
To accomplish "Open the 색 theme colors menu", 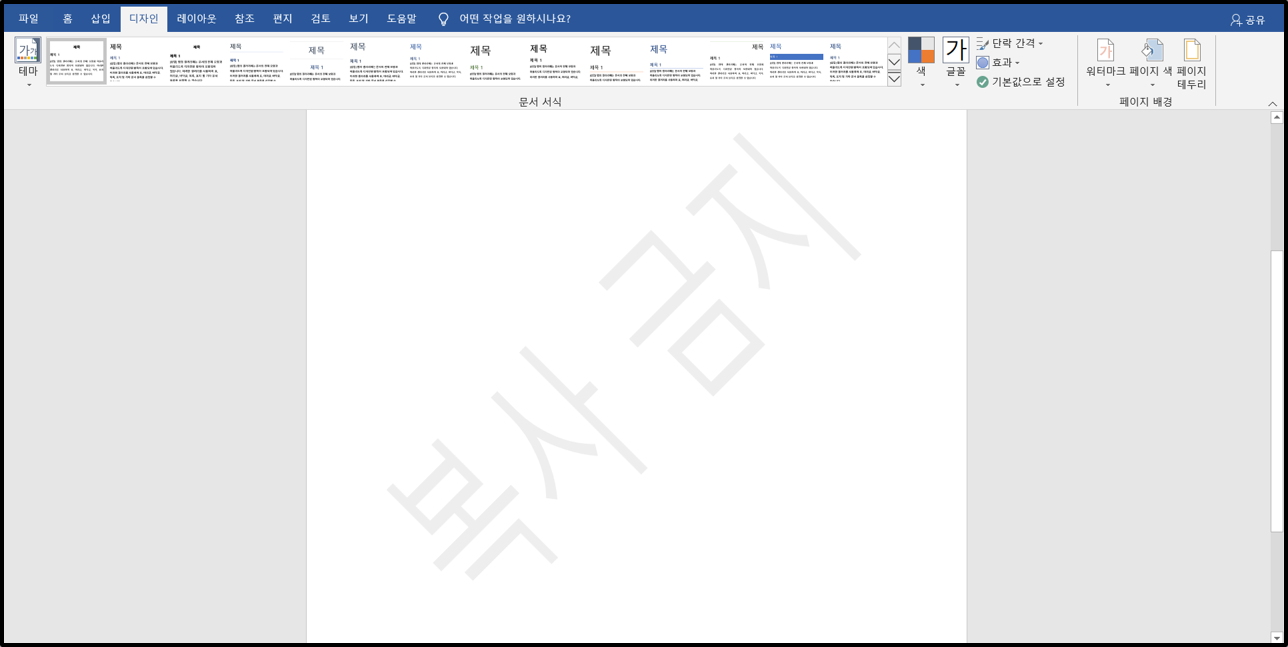I will coord(921,63).
